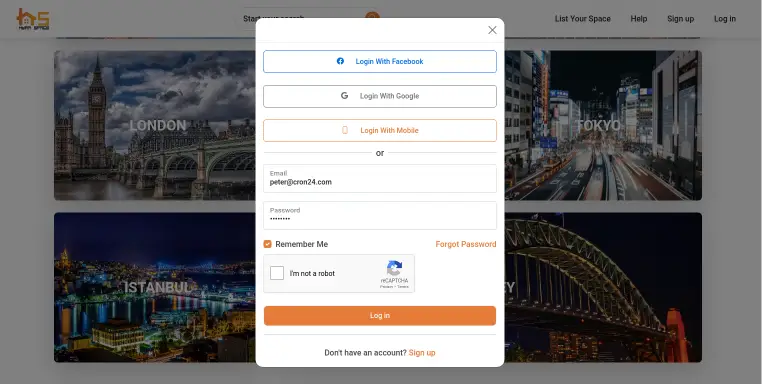Select the Istanbul destination card
This screenshot has width=762, height=384.
155,287
